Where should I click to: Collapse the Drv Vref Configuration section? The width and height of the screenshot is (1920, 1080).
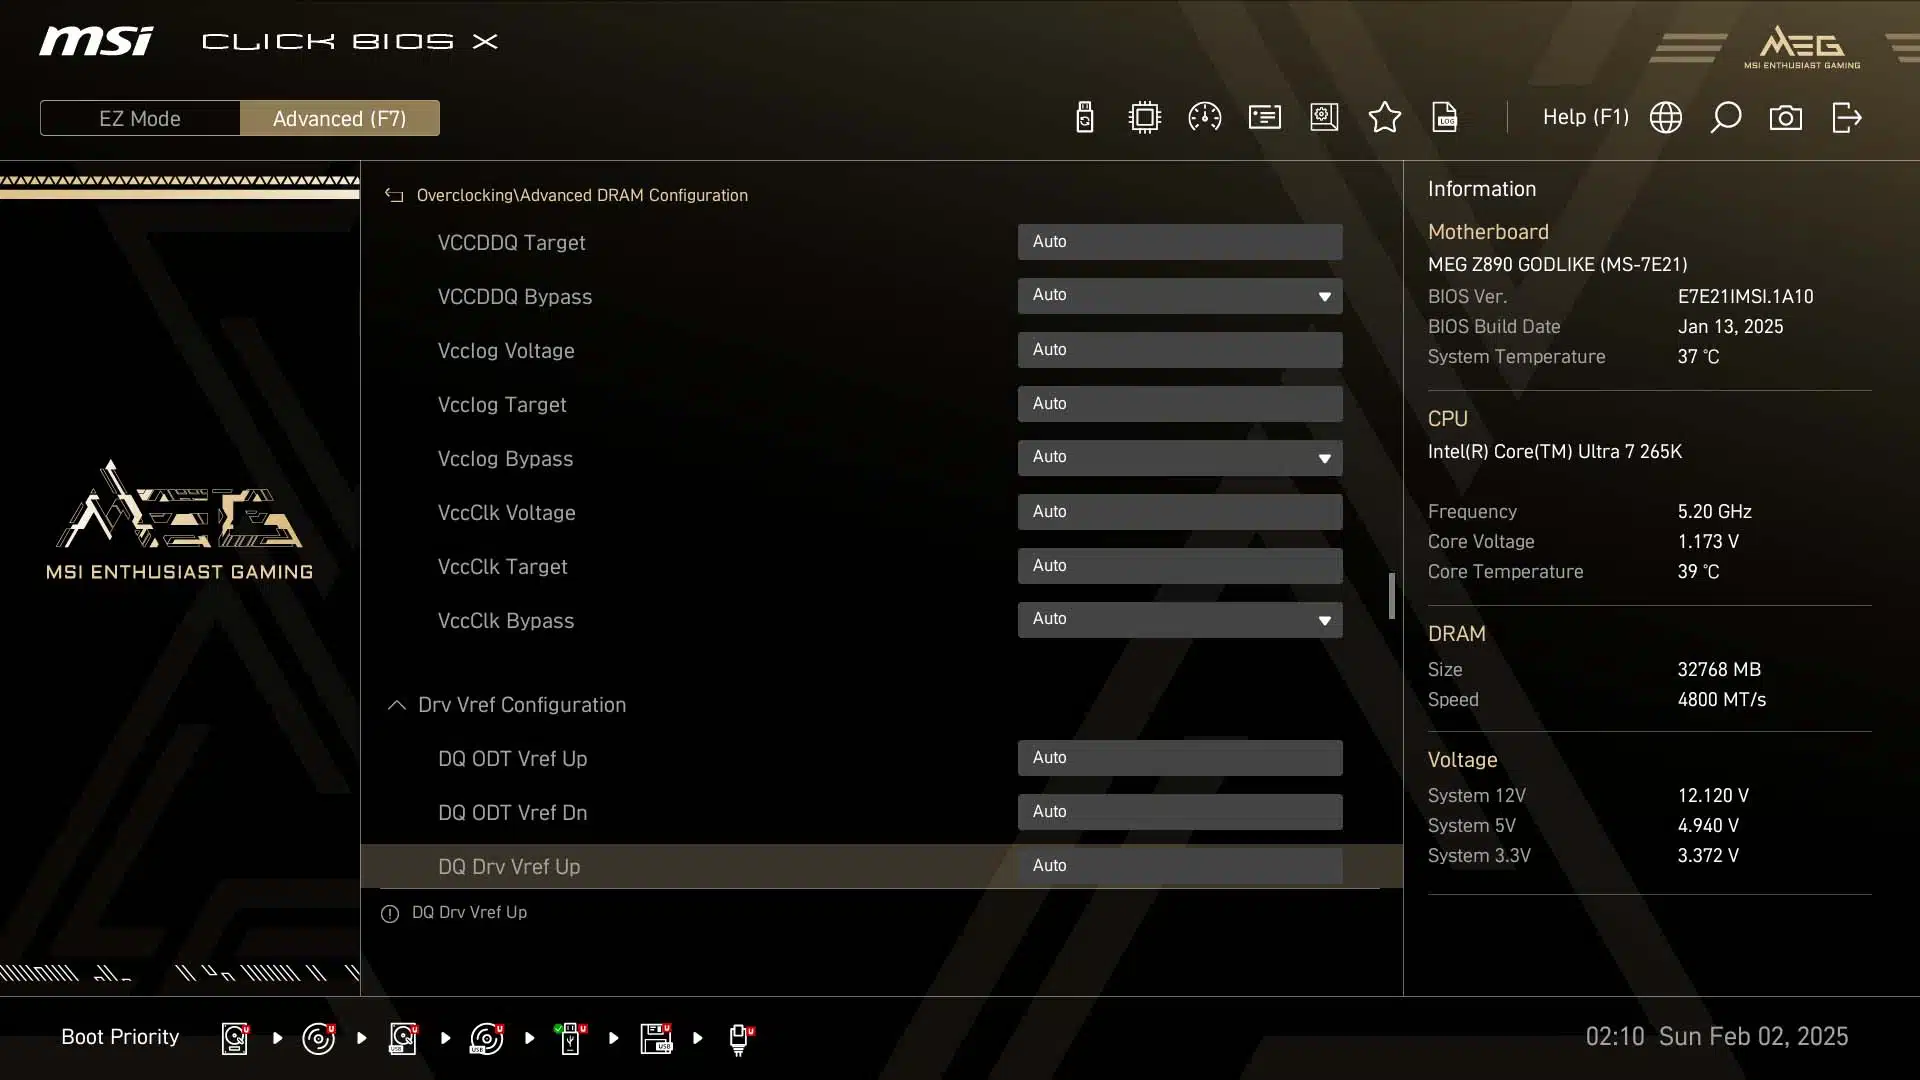pyautogui.click(x=397, y=705)
